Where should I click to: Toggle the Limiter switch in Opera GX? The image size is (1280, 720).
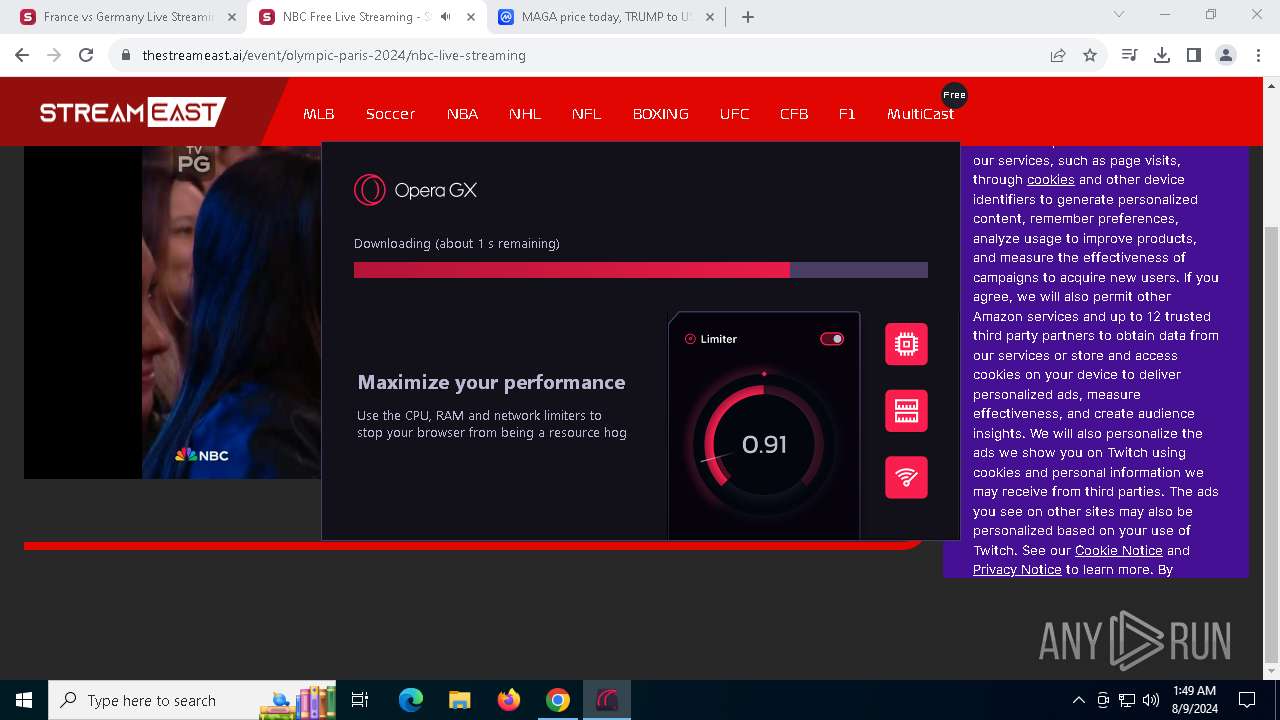[x=832, y=339]
